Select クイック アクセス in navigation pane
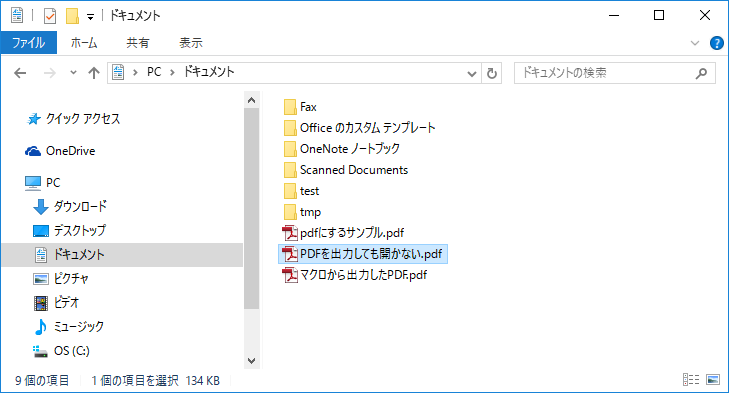 [x=73, y=119]
